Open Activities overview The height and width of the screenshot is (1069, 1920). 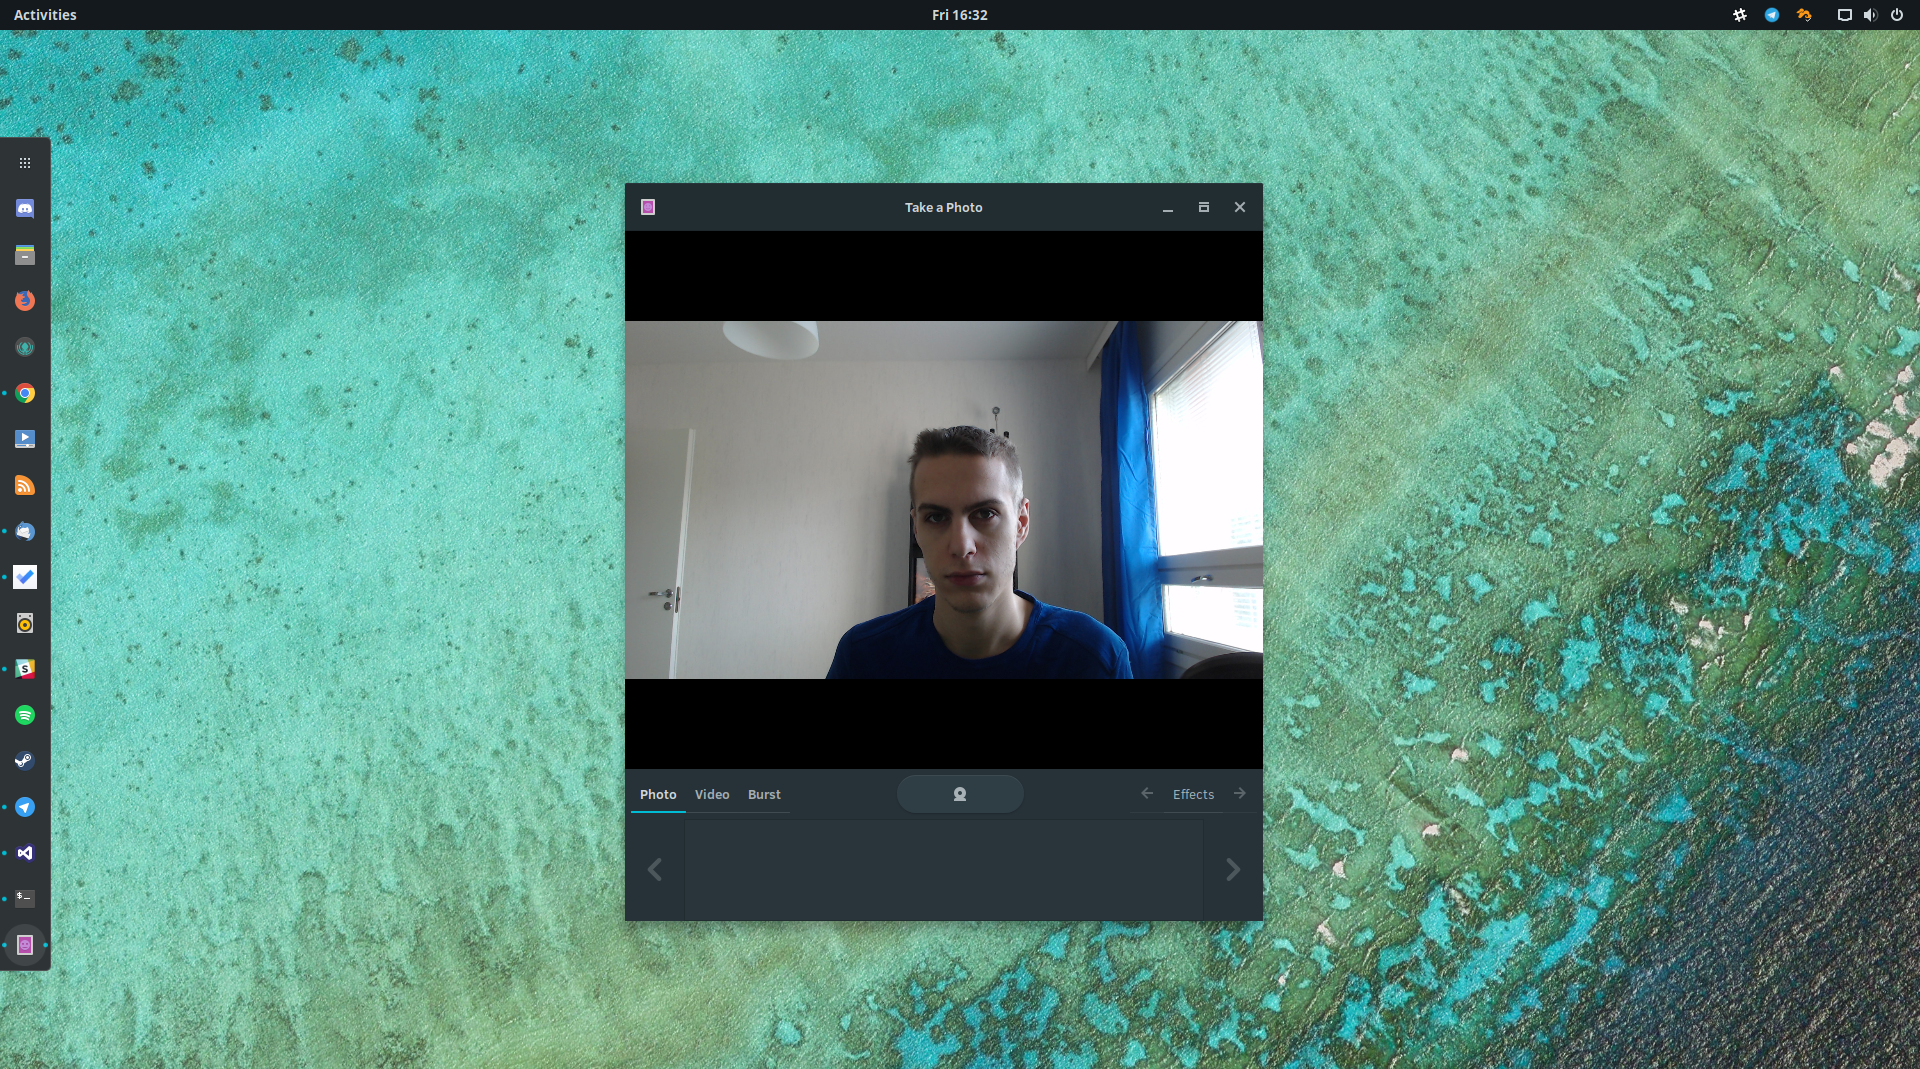coord(45,15)
